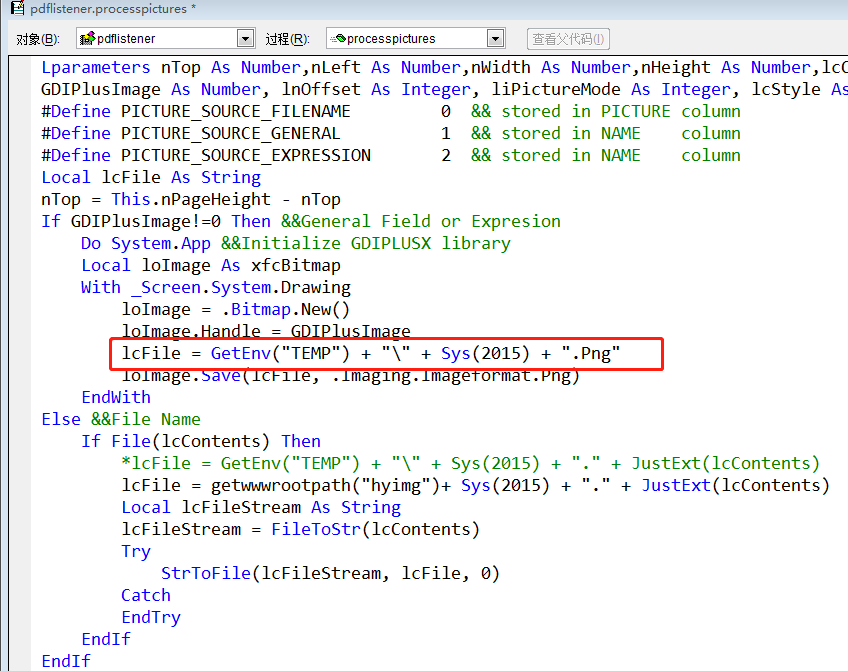Click the 'Do System.App' line
This screenshot has height=671, width=848.
coord(146,243)
